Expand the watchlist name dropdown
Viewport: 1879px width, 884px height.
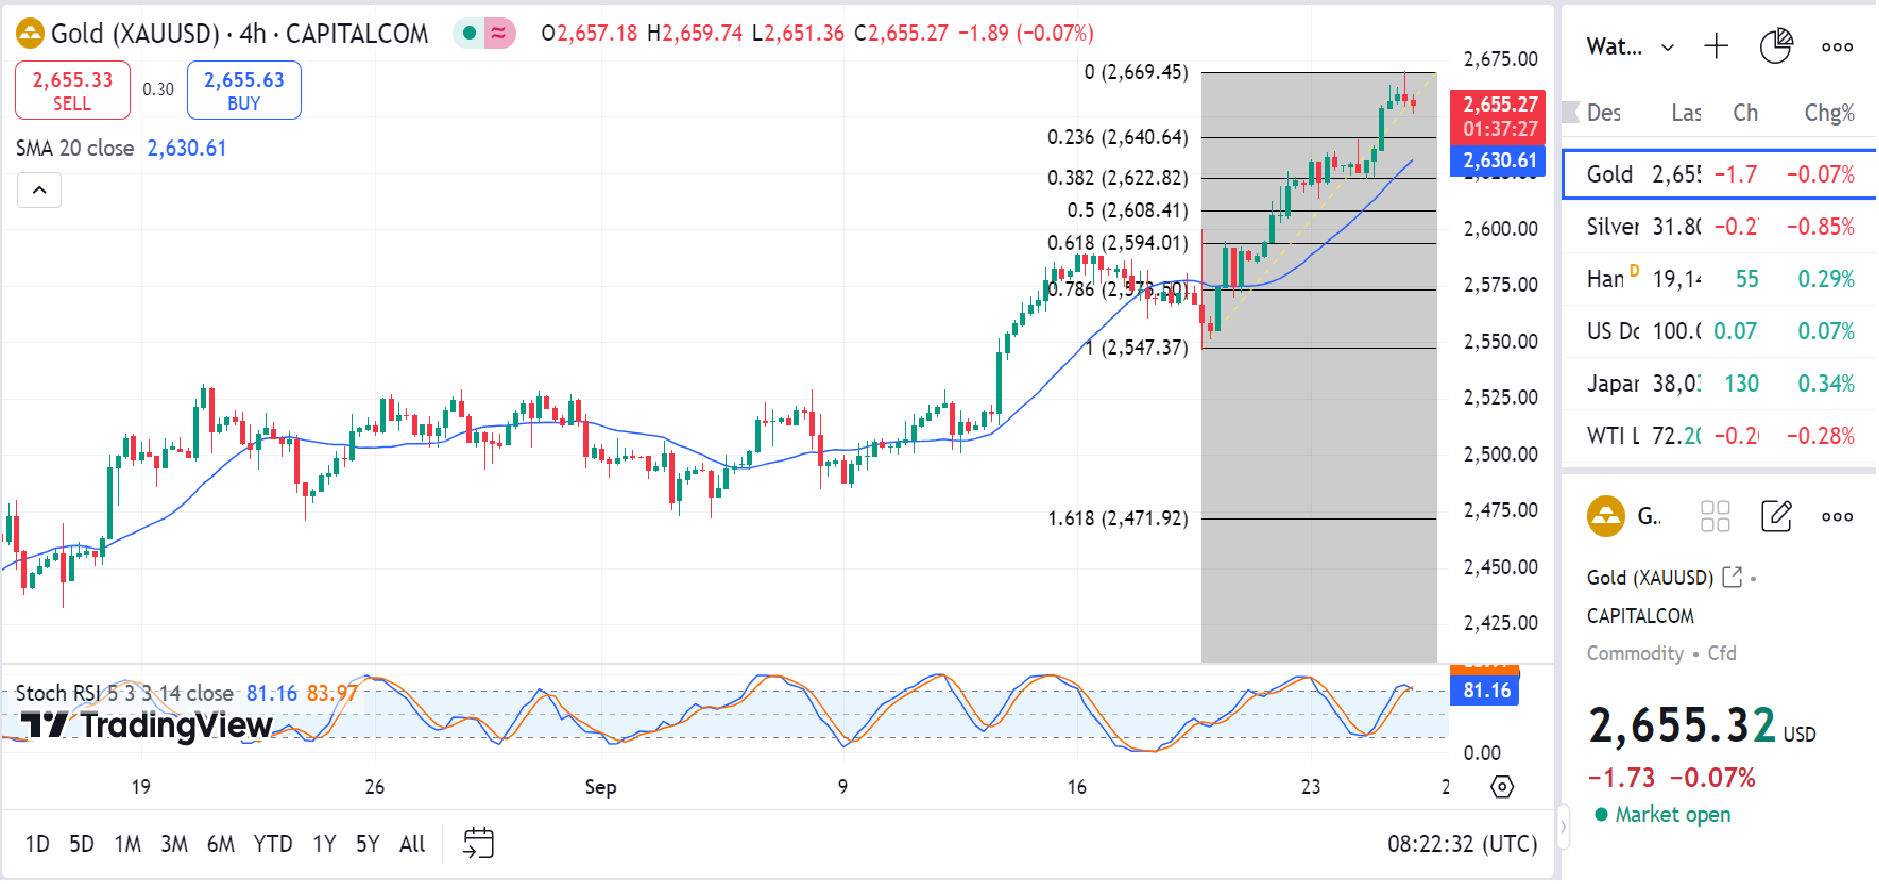point(1667,47)
